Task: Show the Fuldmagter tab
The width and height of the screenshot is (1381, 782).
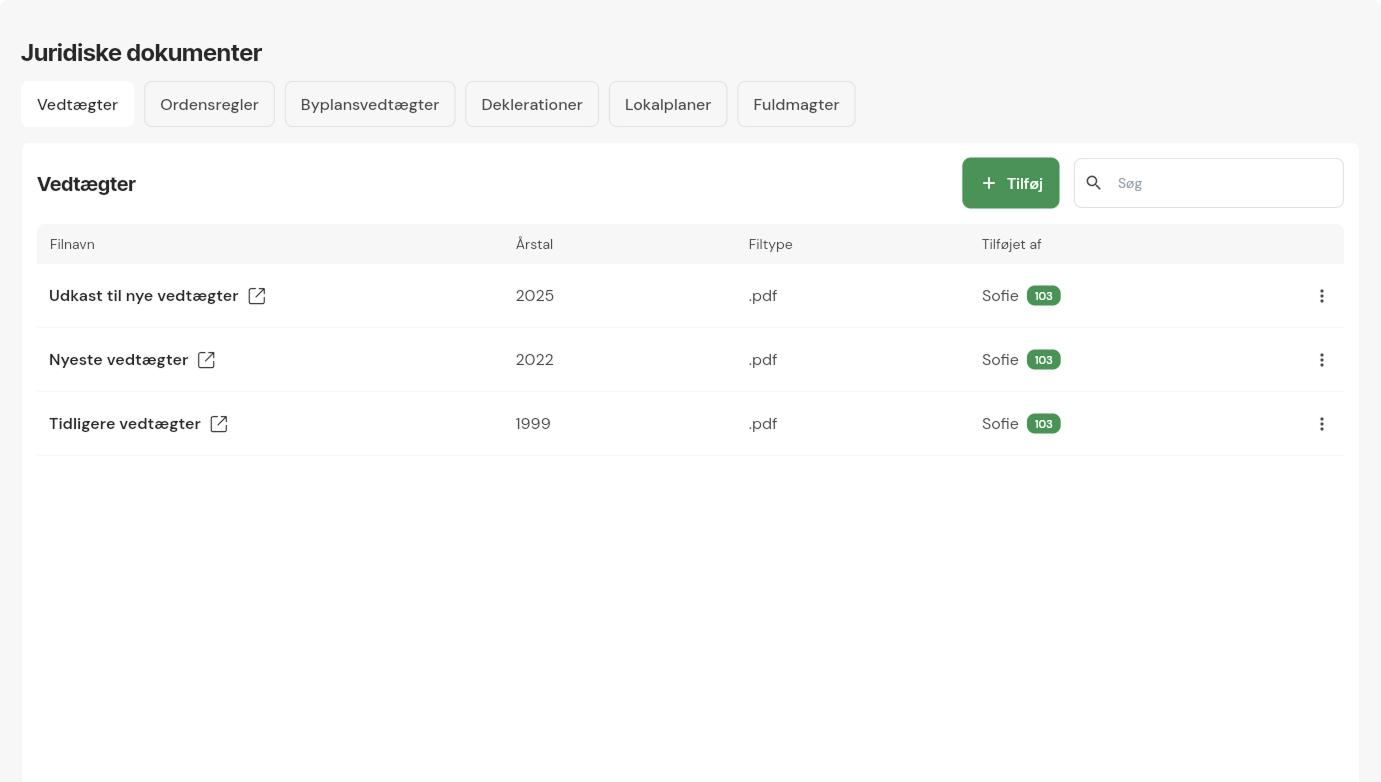Action: pos(796,104)
